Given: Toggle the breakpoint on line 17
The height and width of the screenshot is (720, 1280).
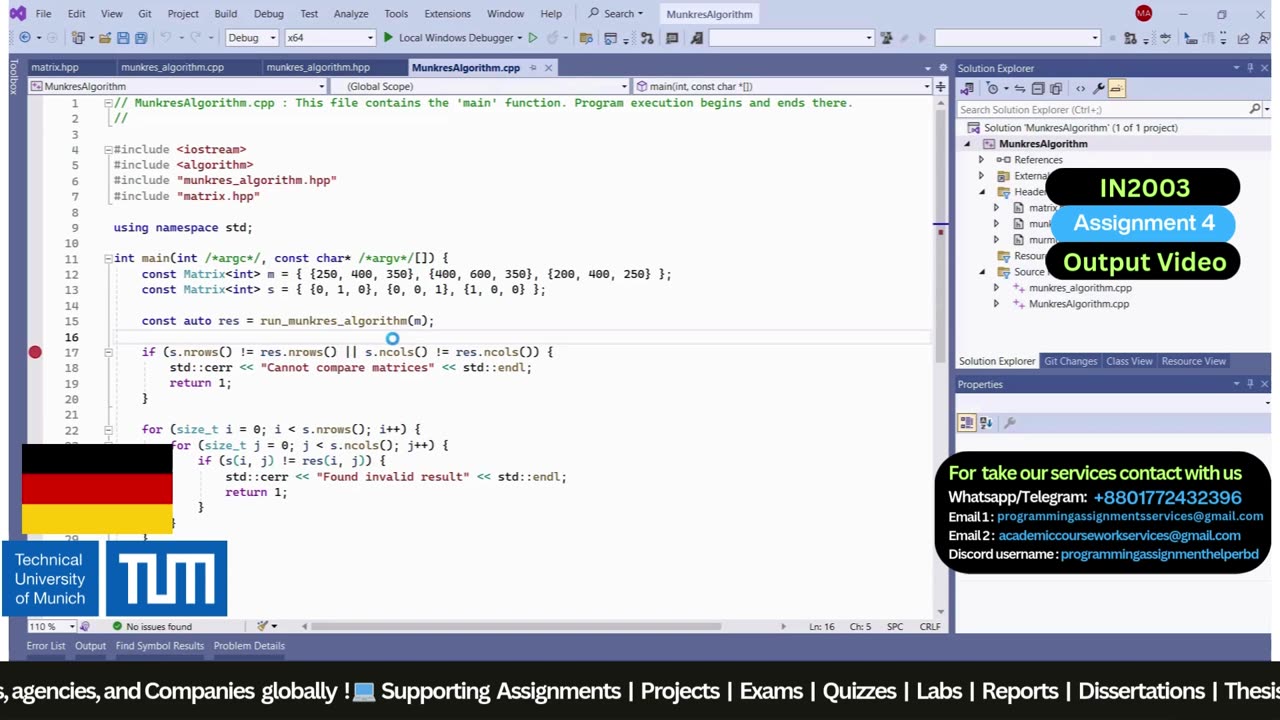Looking at the screenshot, I should 35,352.
